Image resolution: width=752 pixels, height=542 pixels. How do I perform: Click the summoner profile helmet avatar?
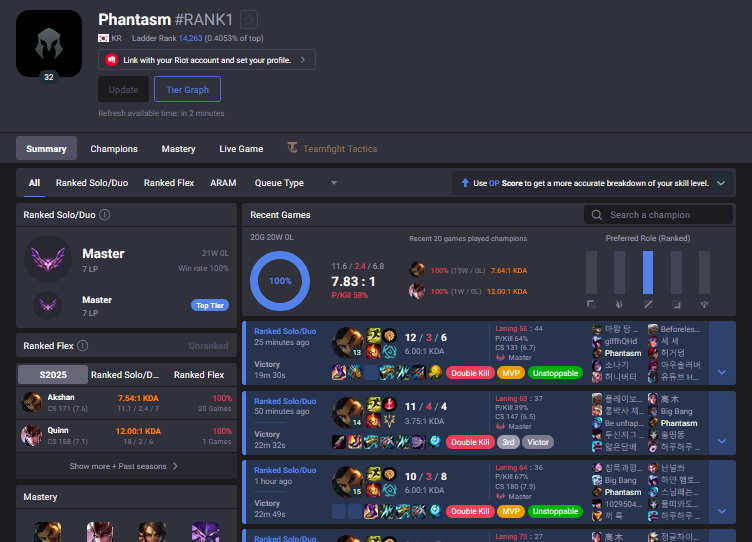point(49,43)
